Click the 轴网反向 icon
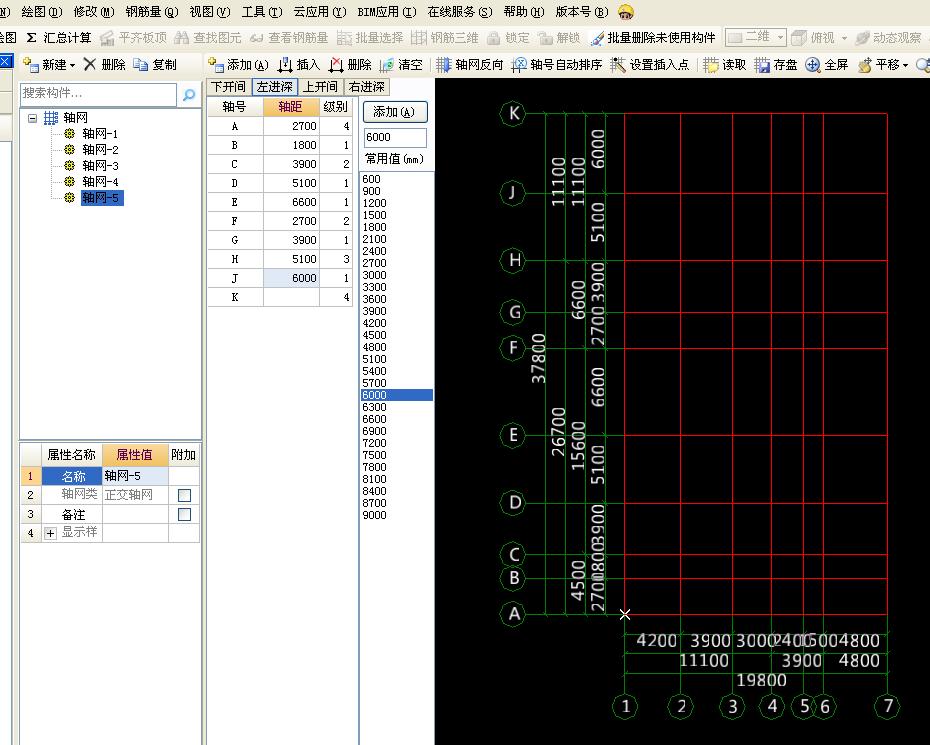The image size is (930, 745). point(444,64)
